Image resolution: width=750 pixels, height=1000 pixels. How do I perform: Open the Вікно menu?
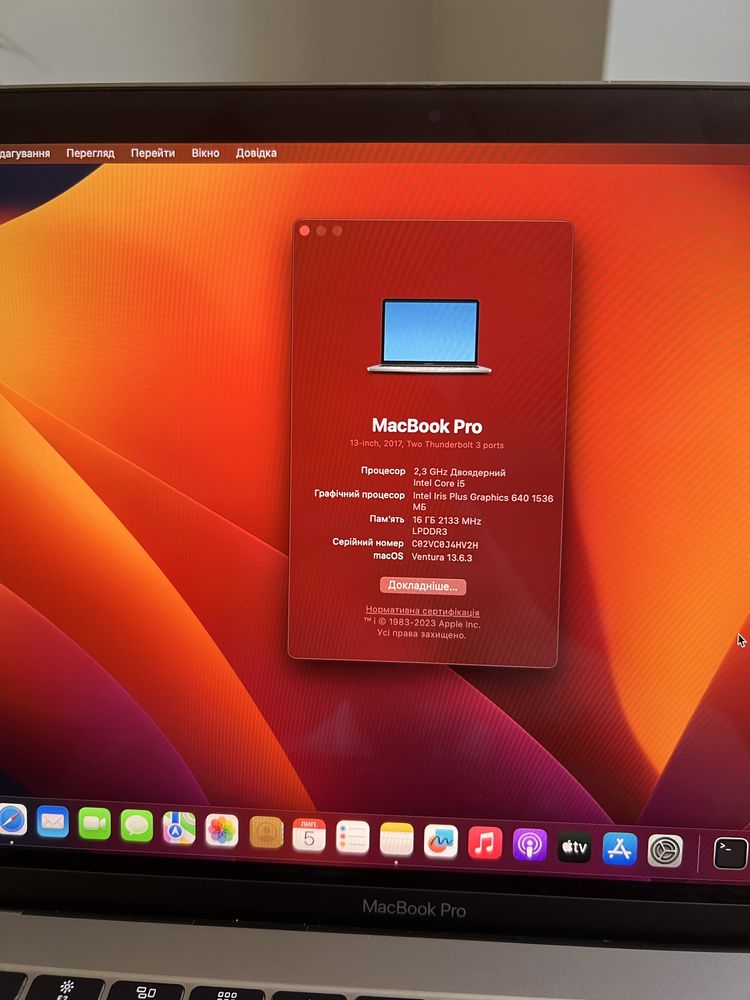205,153
